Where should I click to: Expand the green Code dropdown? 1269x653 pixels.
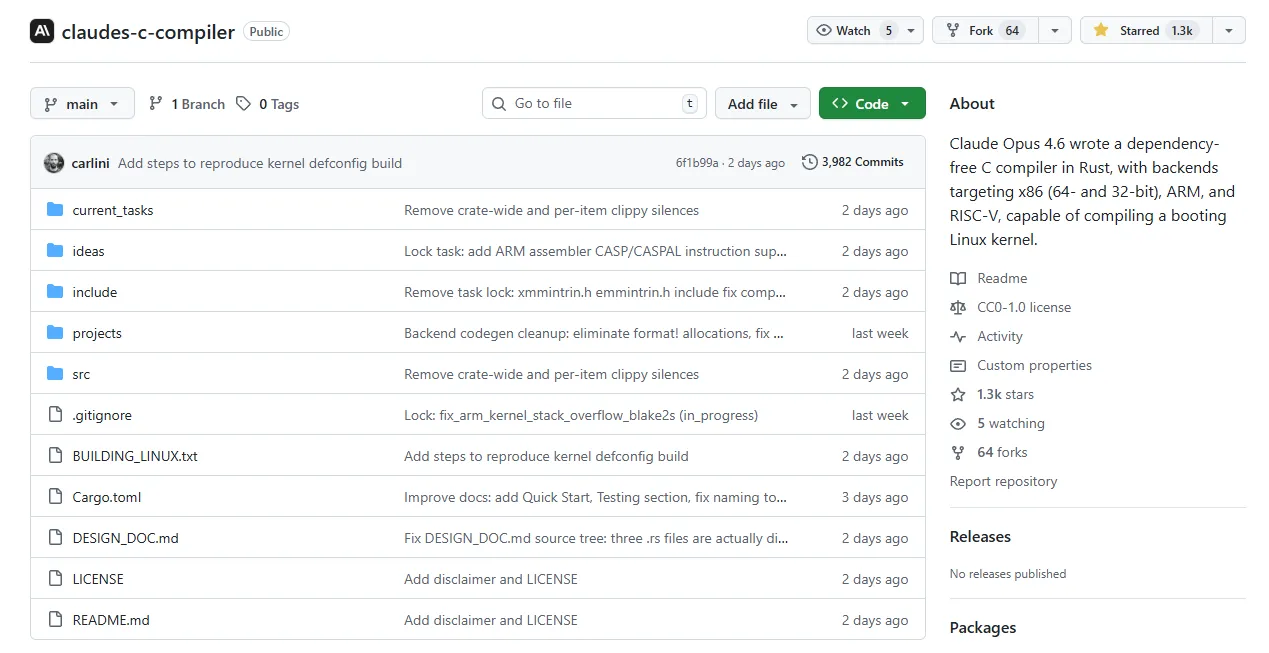871,104
